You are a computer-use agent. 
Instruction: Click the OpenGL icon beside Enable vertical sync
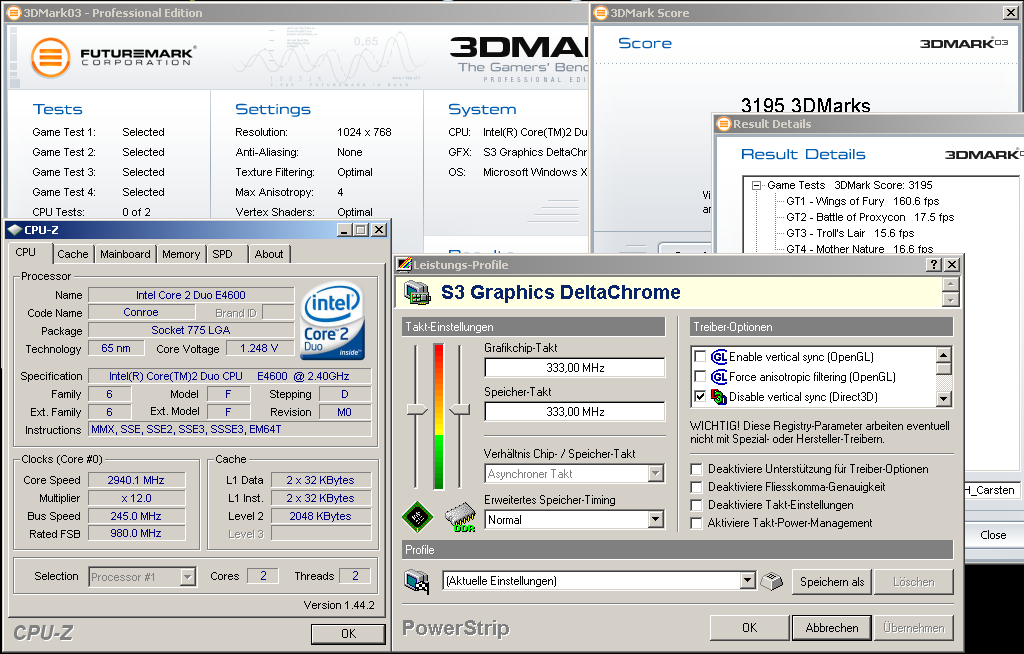click(x=719, y=357)
